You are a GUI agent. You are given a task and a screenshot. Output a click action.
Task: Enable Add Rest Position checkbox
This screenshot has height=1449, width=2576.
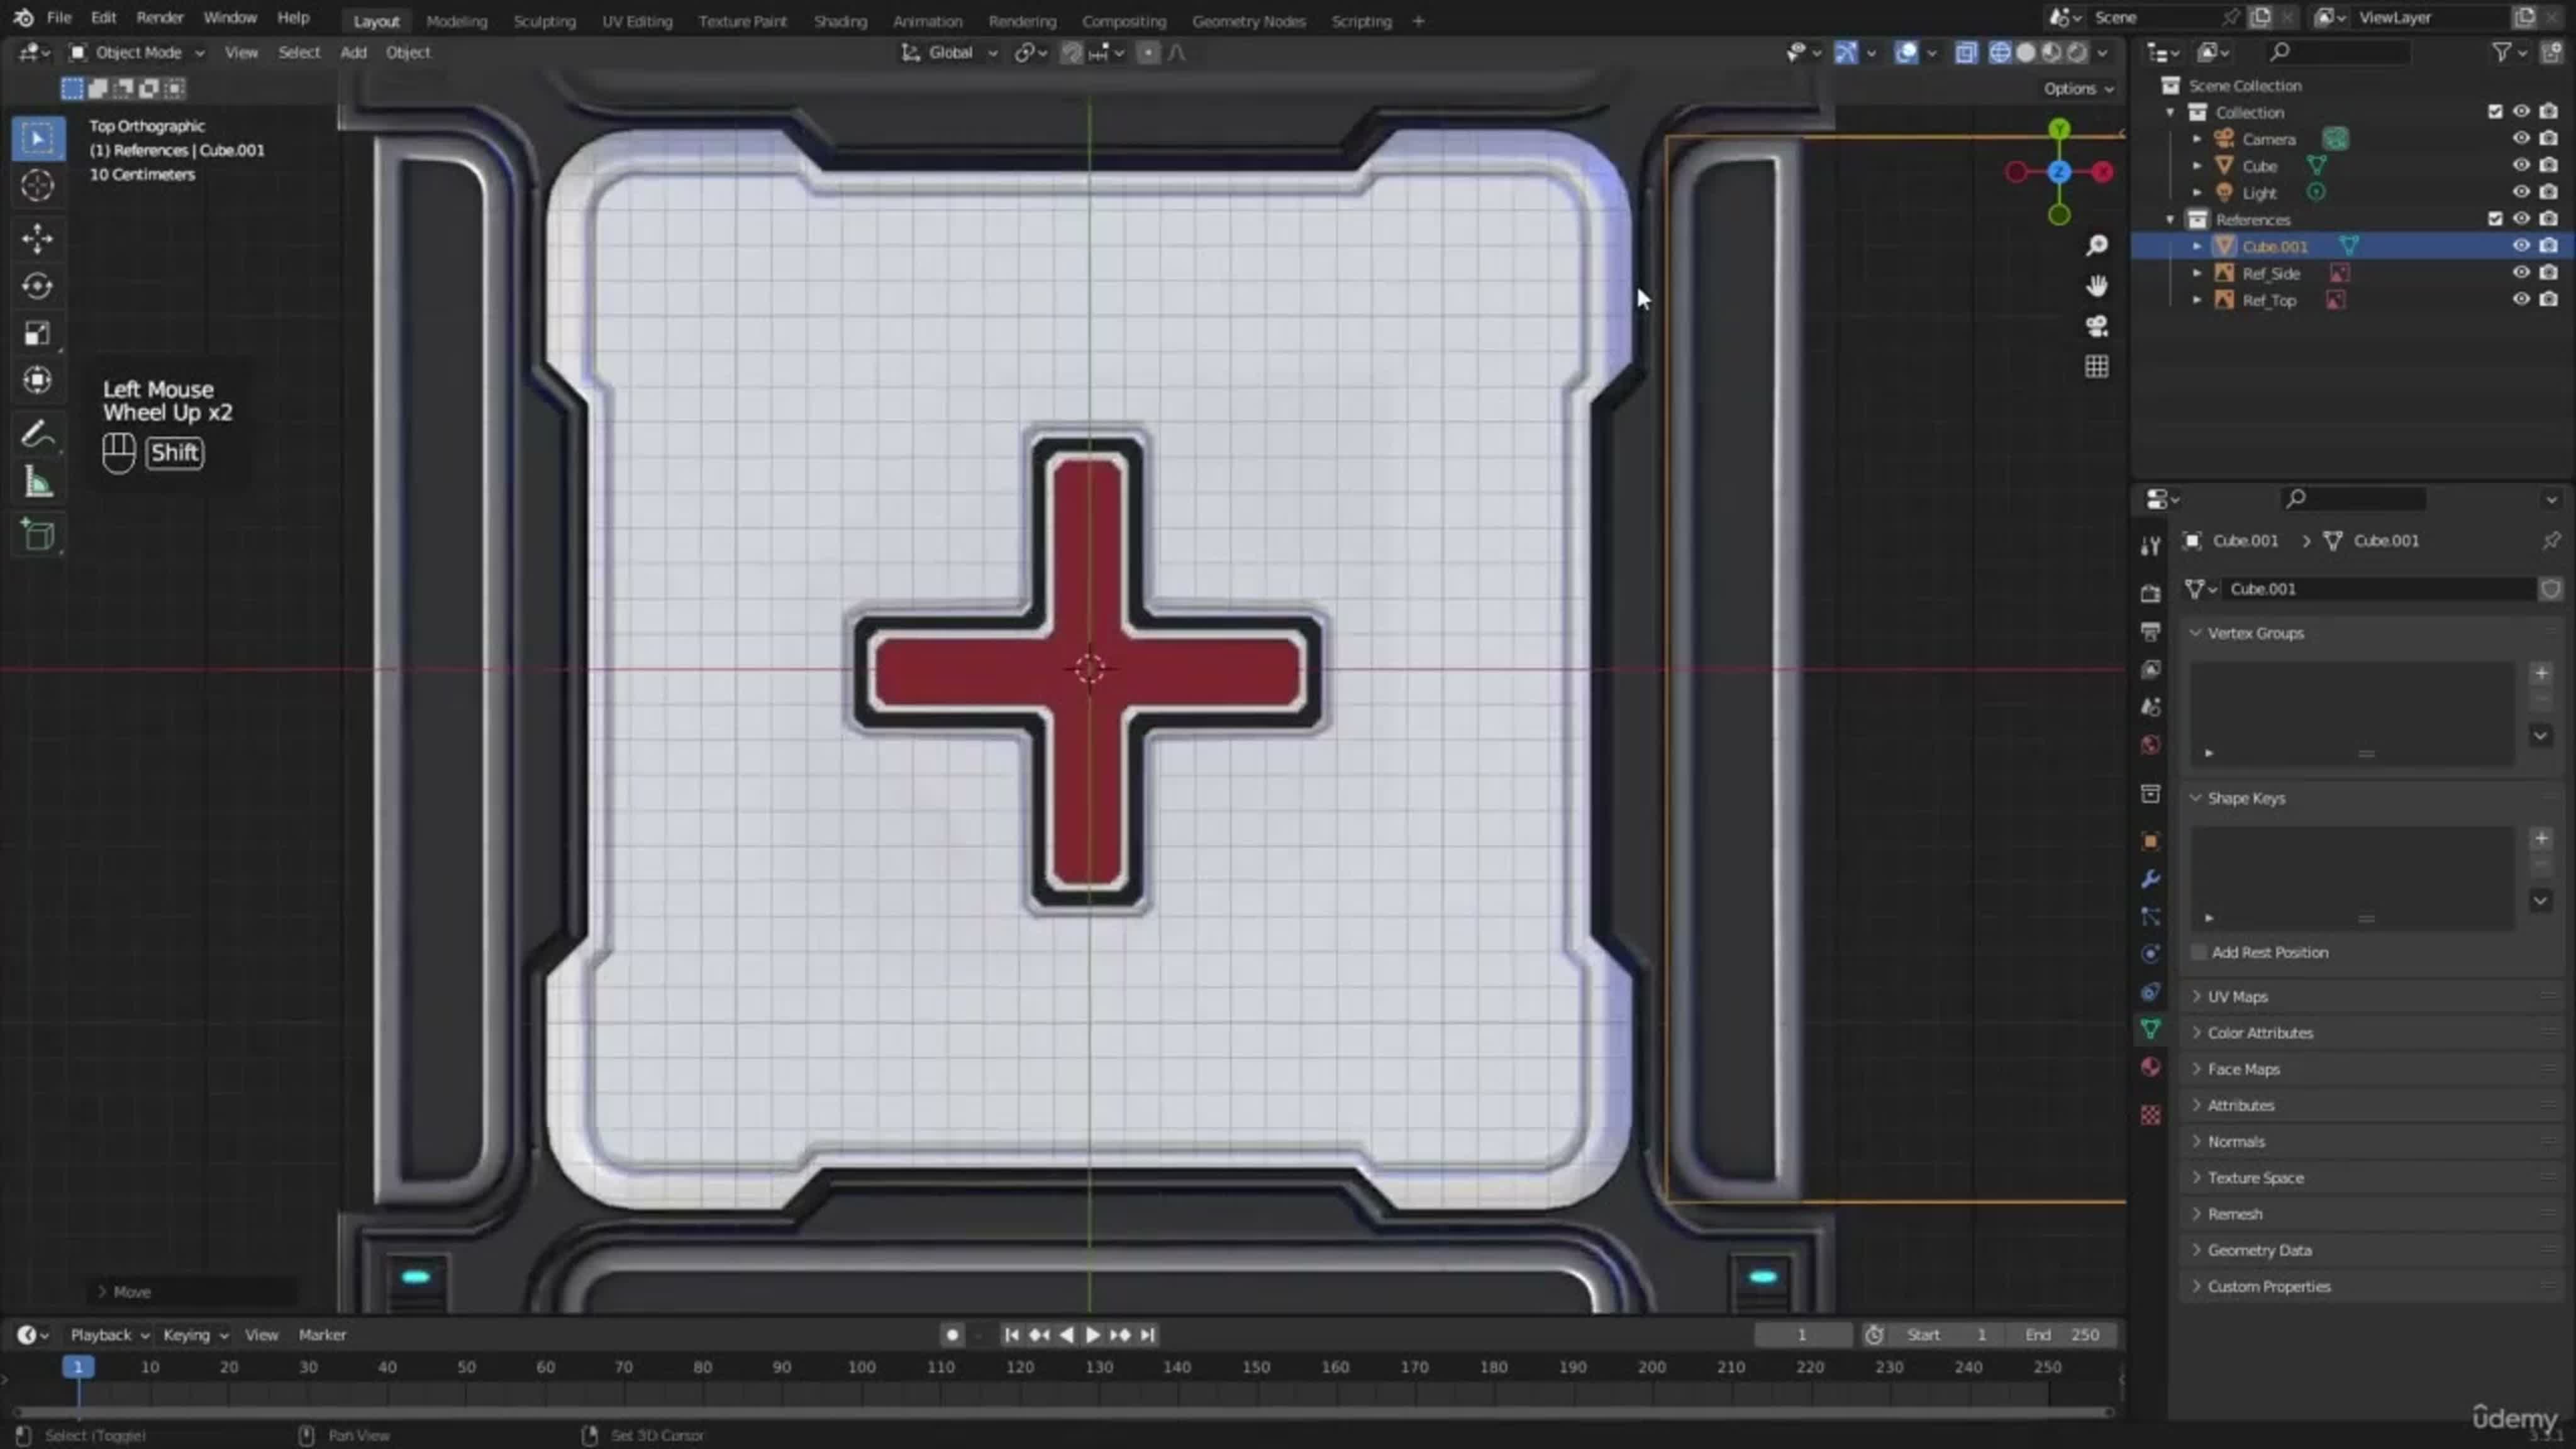[2199, 952]
